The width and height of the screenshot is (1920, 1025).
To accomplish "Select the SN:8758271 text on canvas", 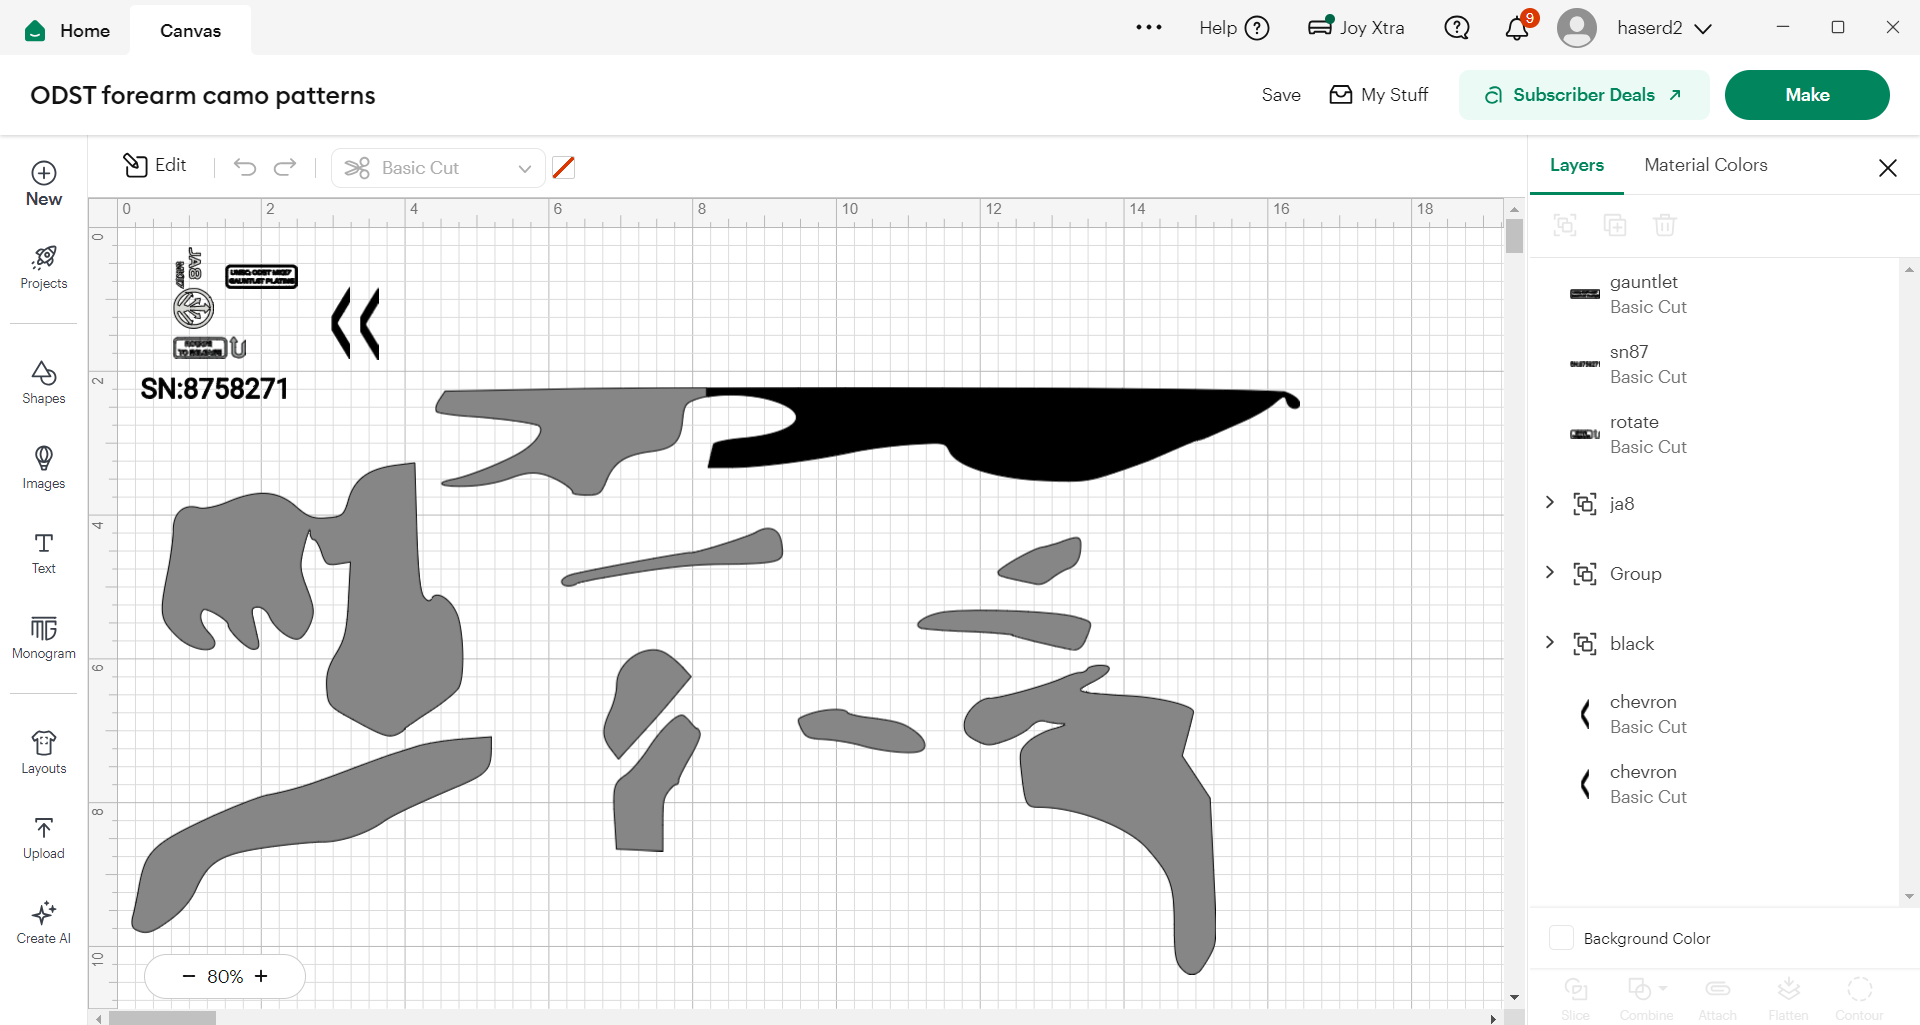I will pos(214,389).
